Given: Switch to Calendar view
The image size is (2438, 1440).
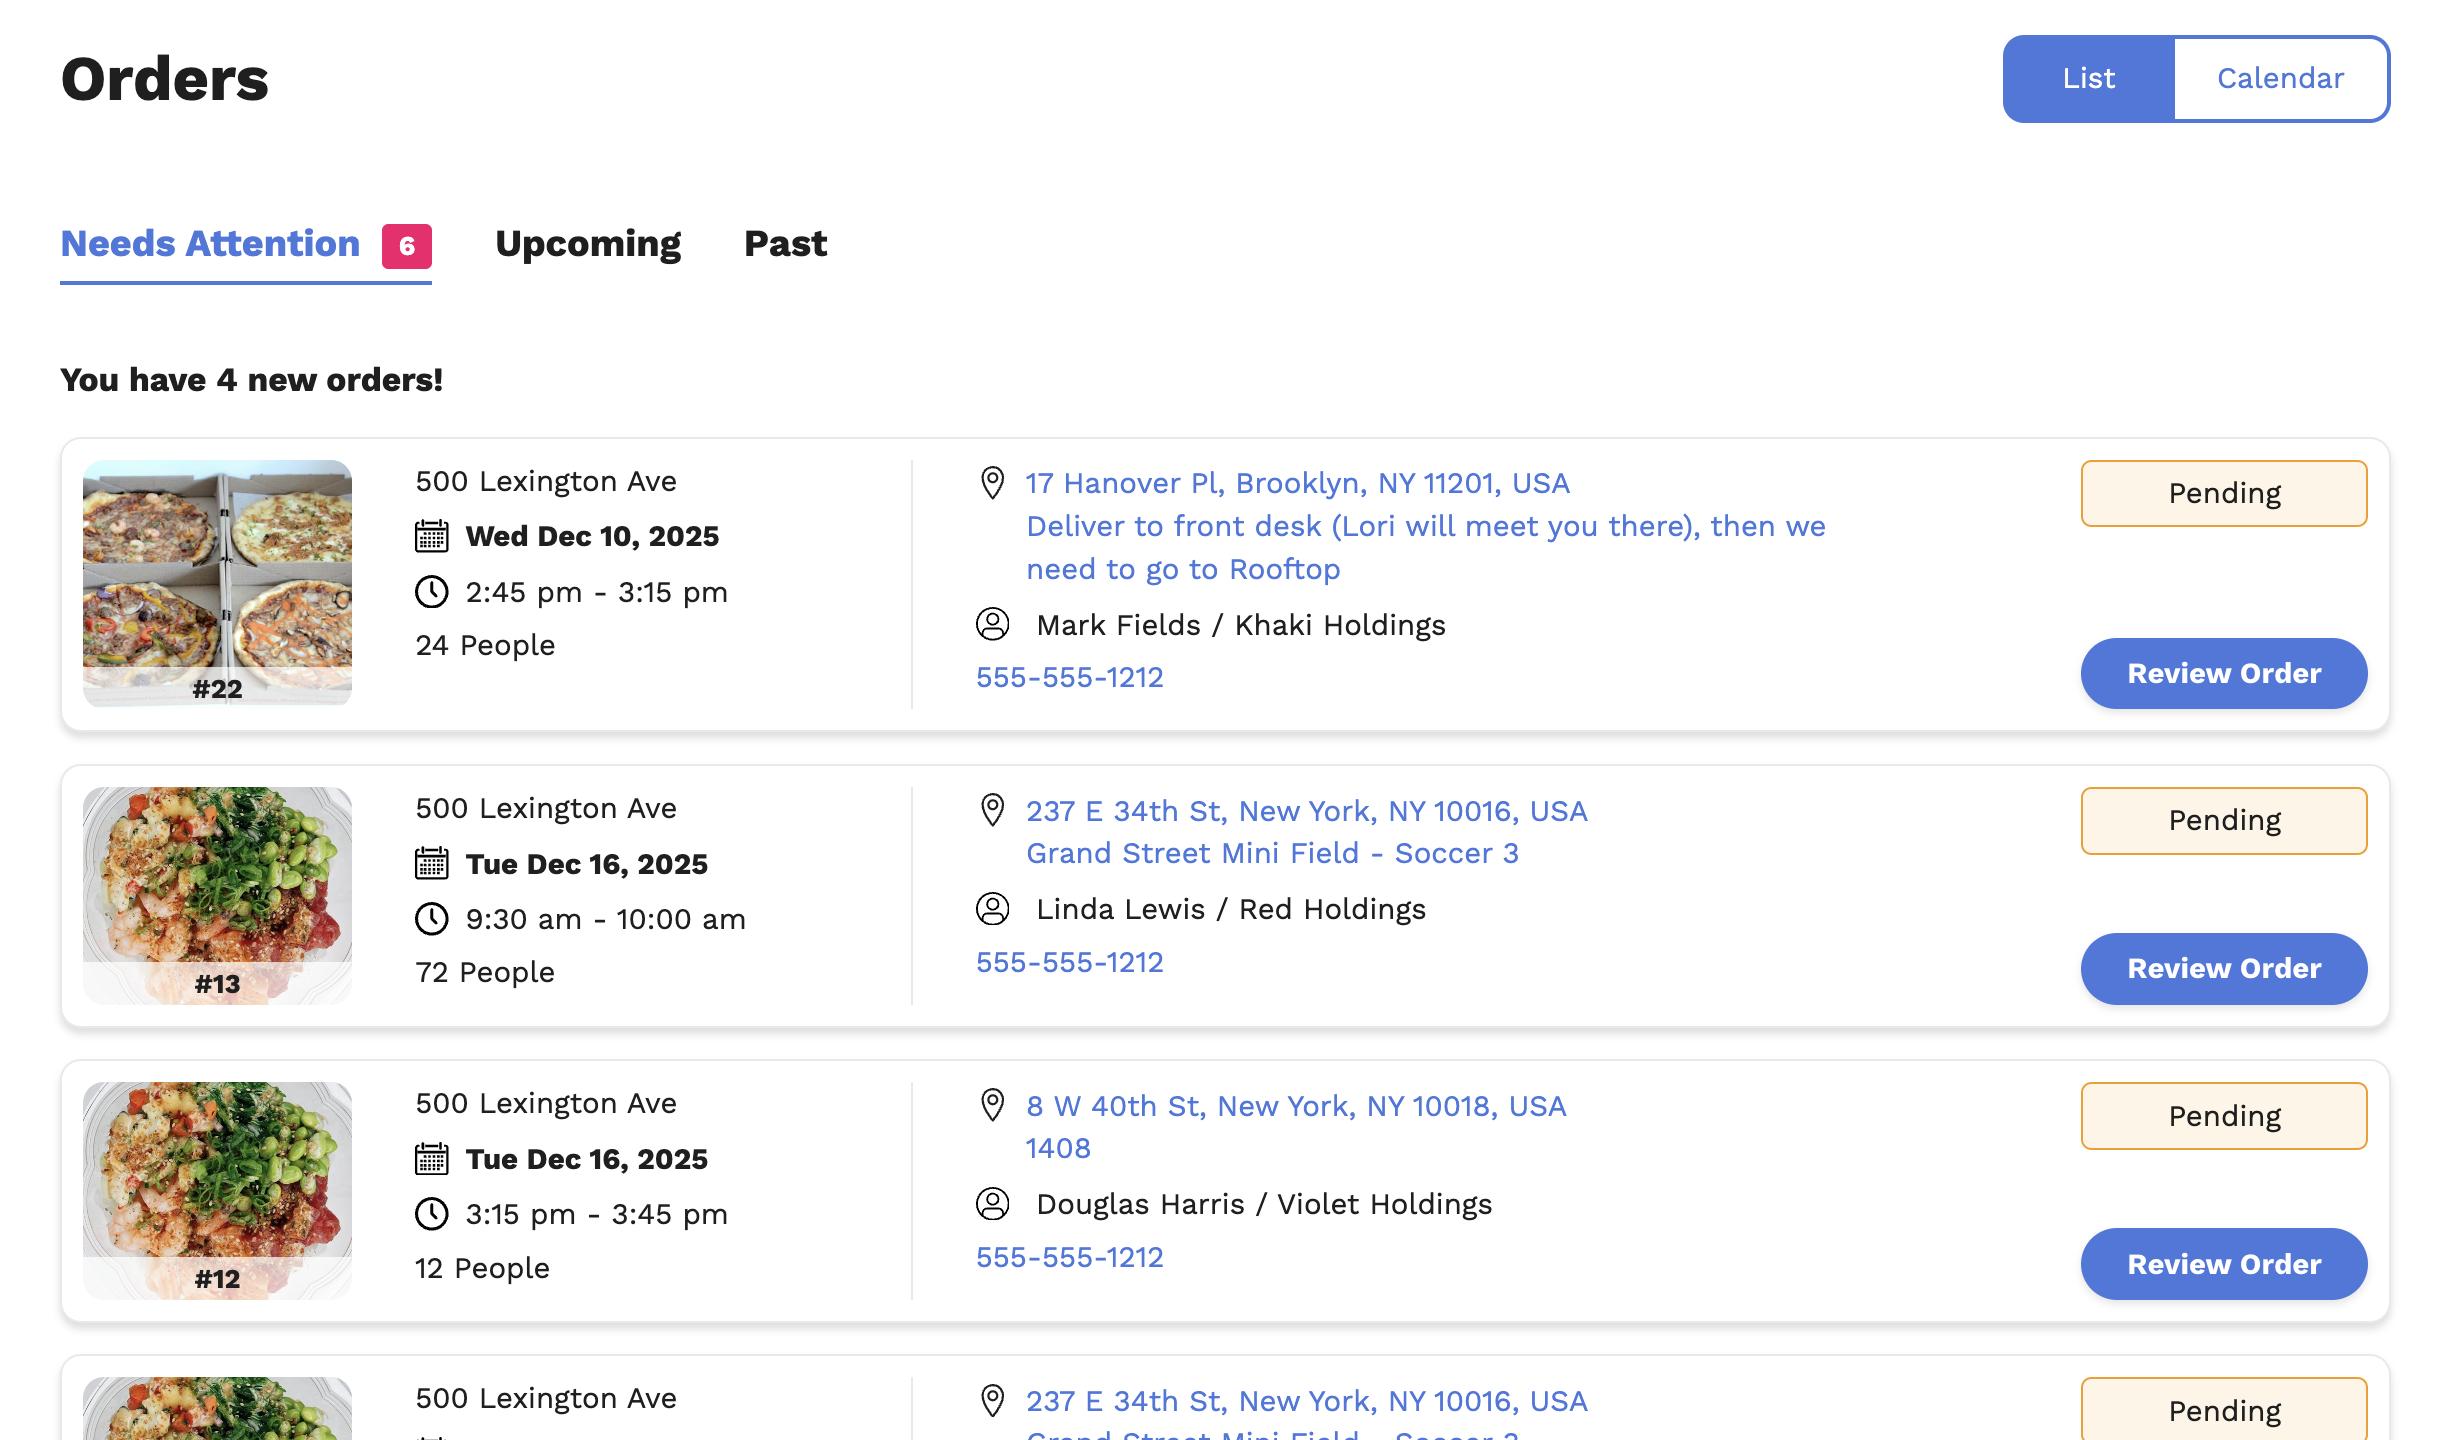Looking at the screenshot, I should pyautogui.click(x=2280, y=79).
